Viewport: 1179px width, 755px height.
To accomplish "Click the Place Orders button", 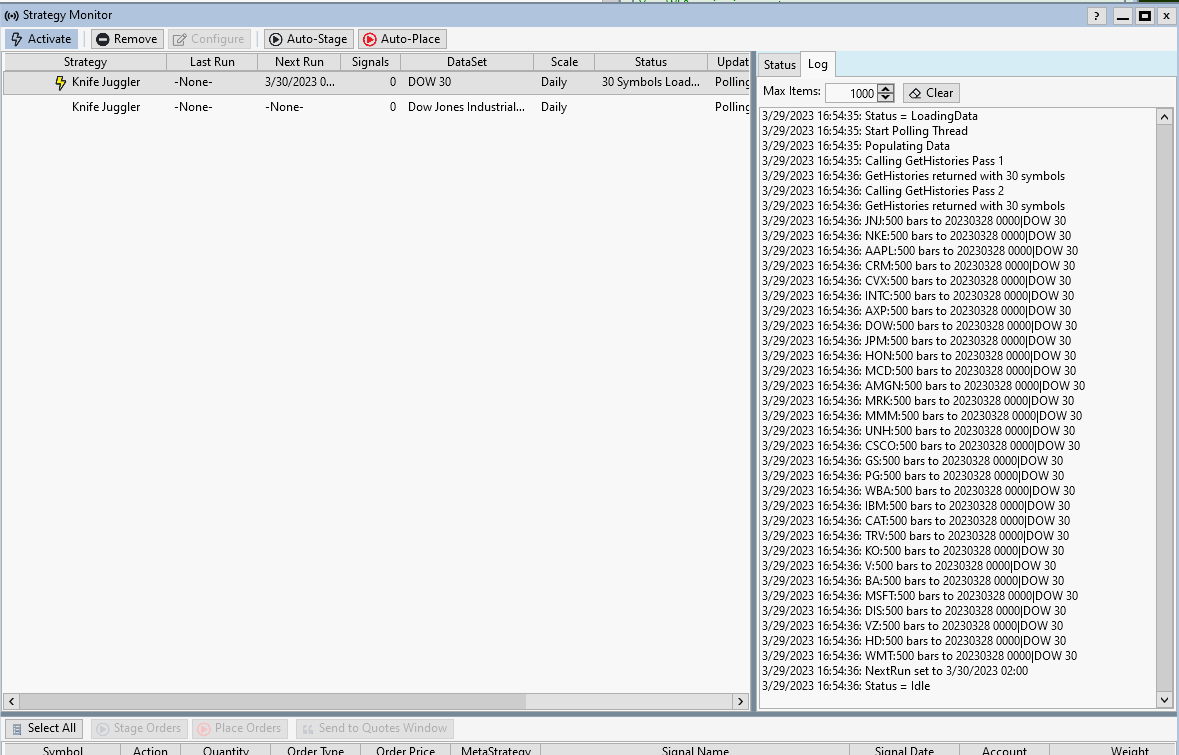I will click(x=239, y=728).
